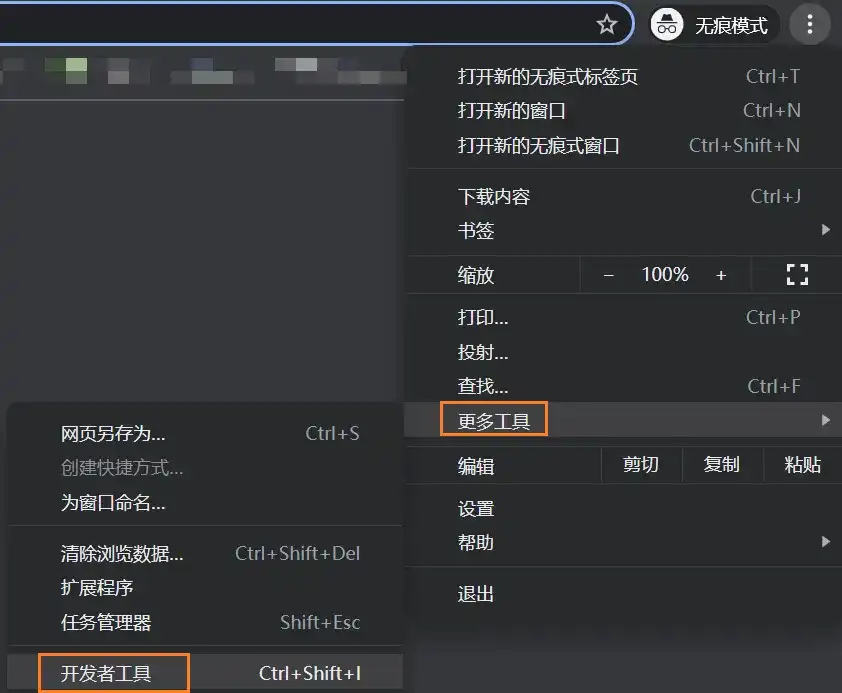Zoom in with the plus button

(x=720, y=275)
